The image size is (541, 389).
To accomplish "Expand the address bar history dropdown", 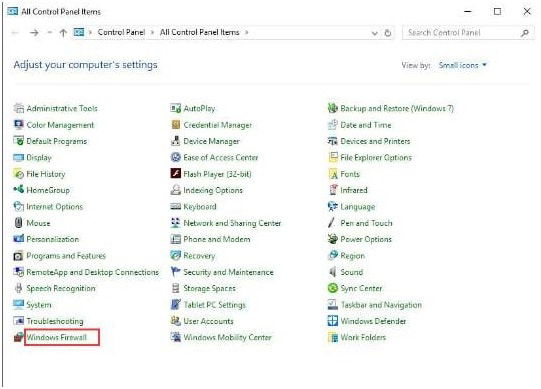I will [x=375, y=33].
